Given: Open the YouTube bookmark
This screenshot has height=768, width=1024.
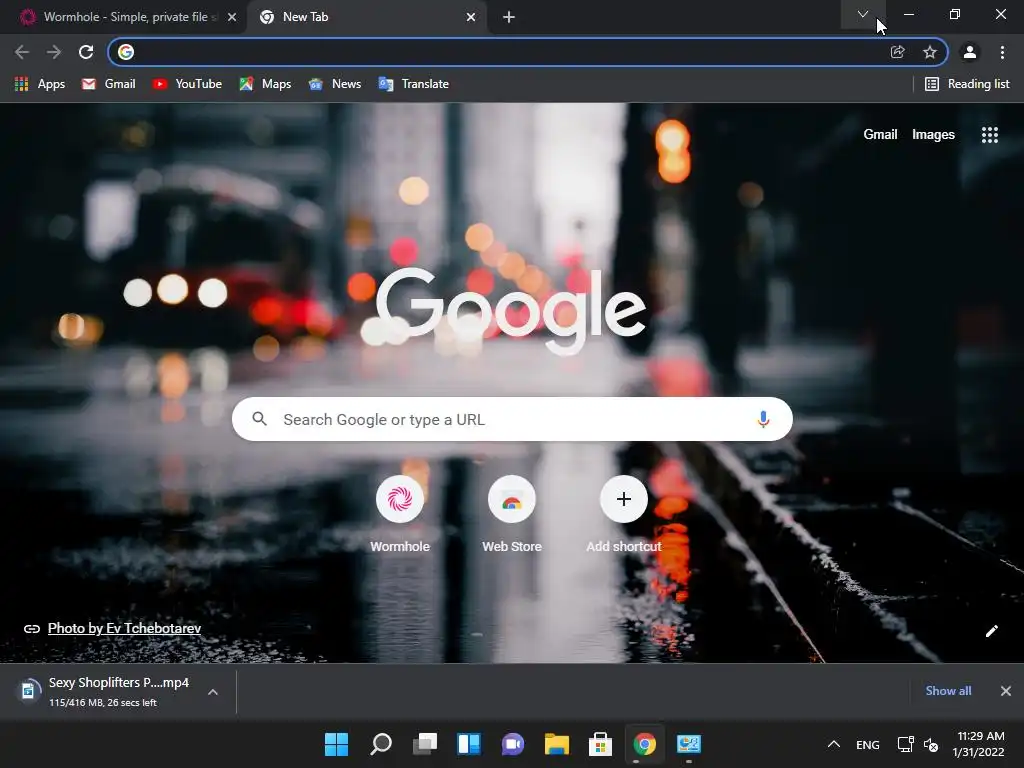Looking at the screenshot, I should [x=187, y=84].
